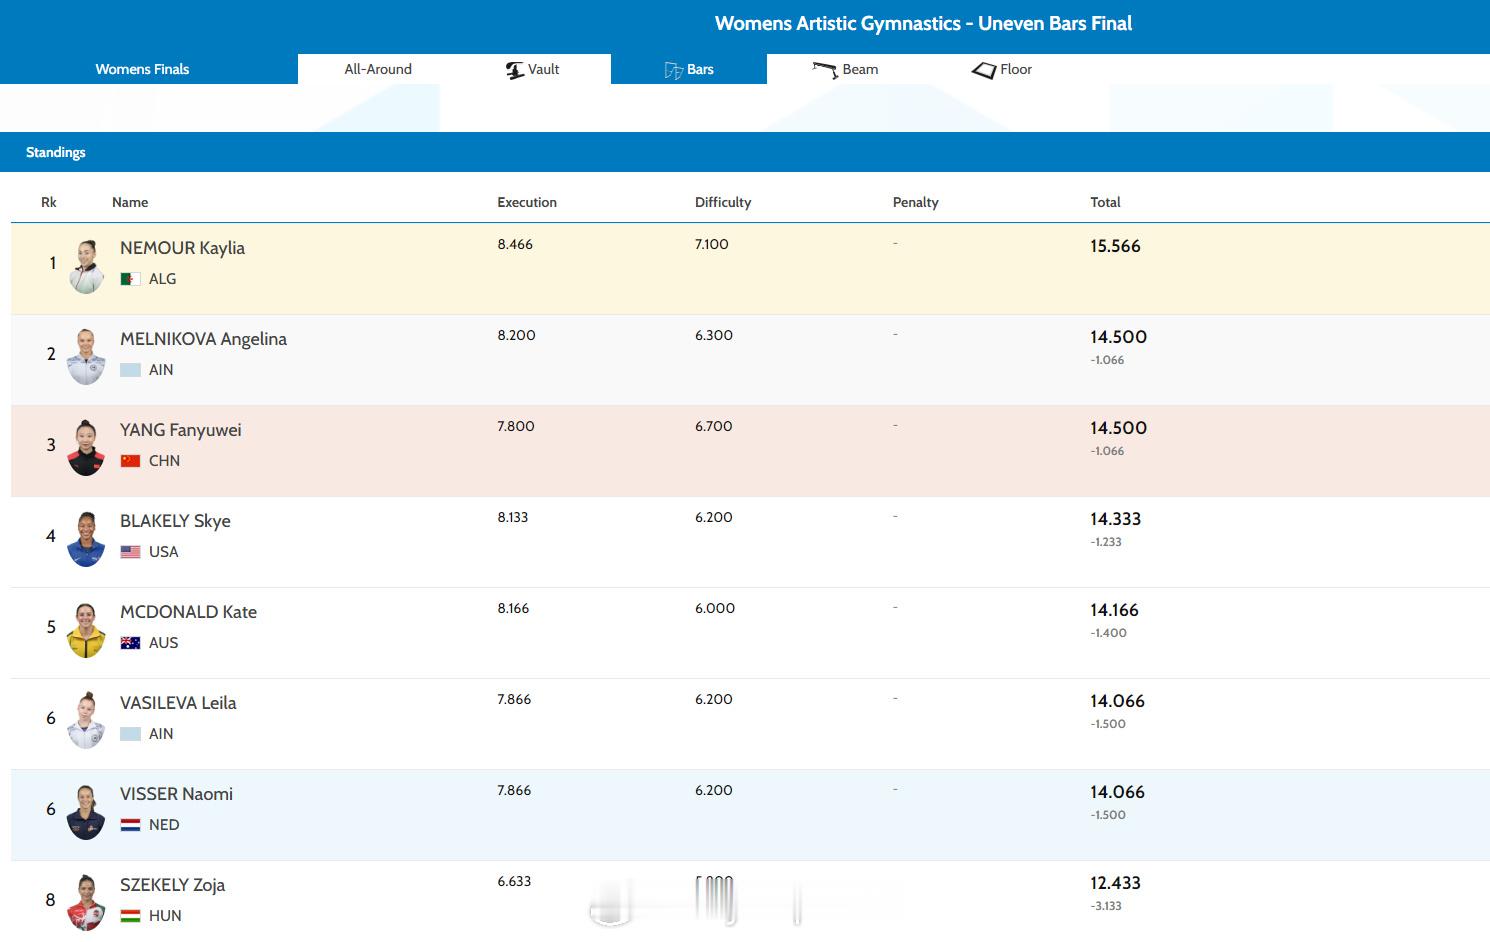Open MELNIKOVA Angelina's name link
The image size is (1490, 942).
coord(203,339)
